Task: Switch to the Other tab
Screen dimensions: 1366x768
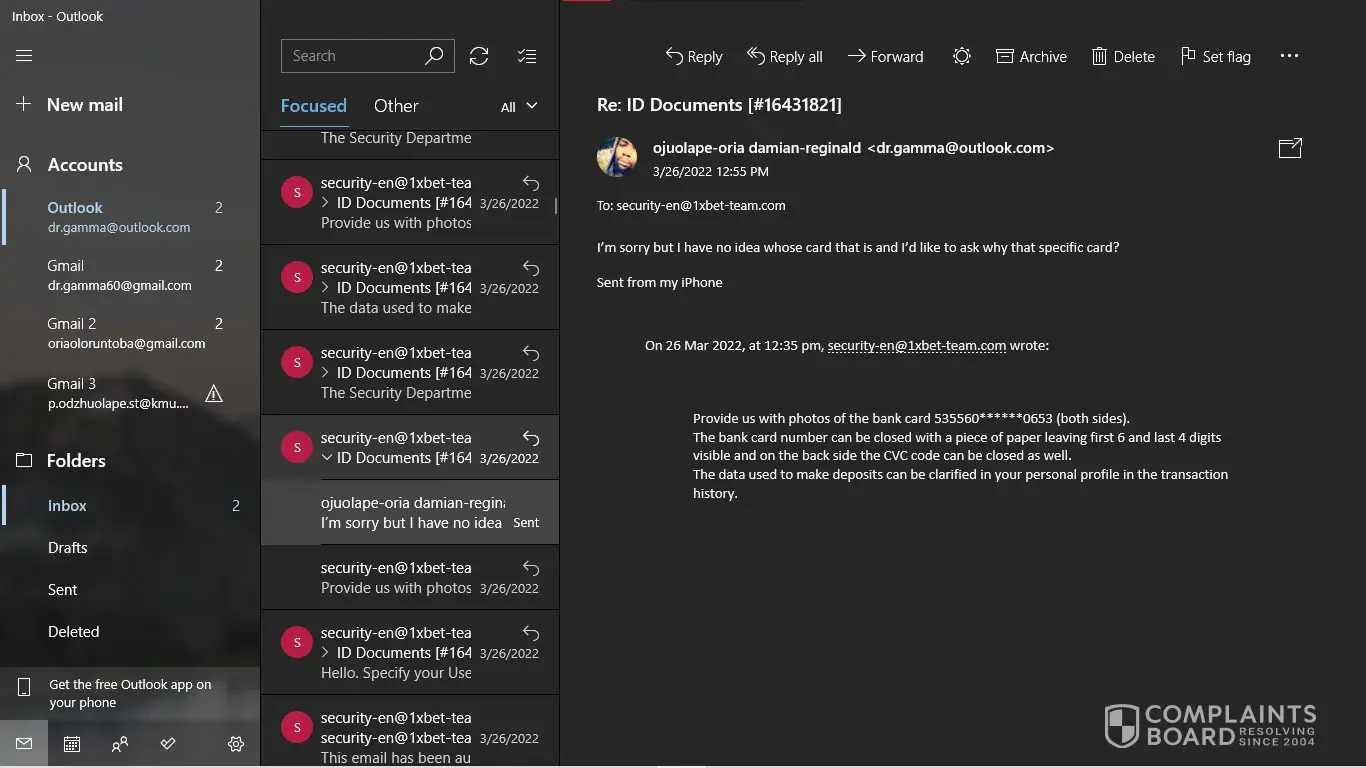Action: (396, 106)
